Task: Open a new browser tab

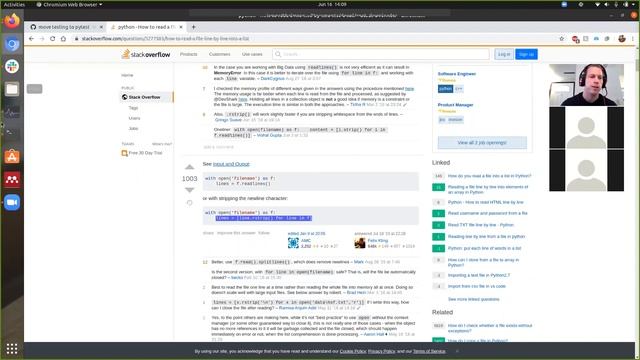Action: coord(193,27)
